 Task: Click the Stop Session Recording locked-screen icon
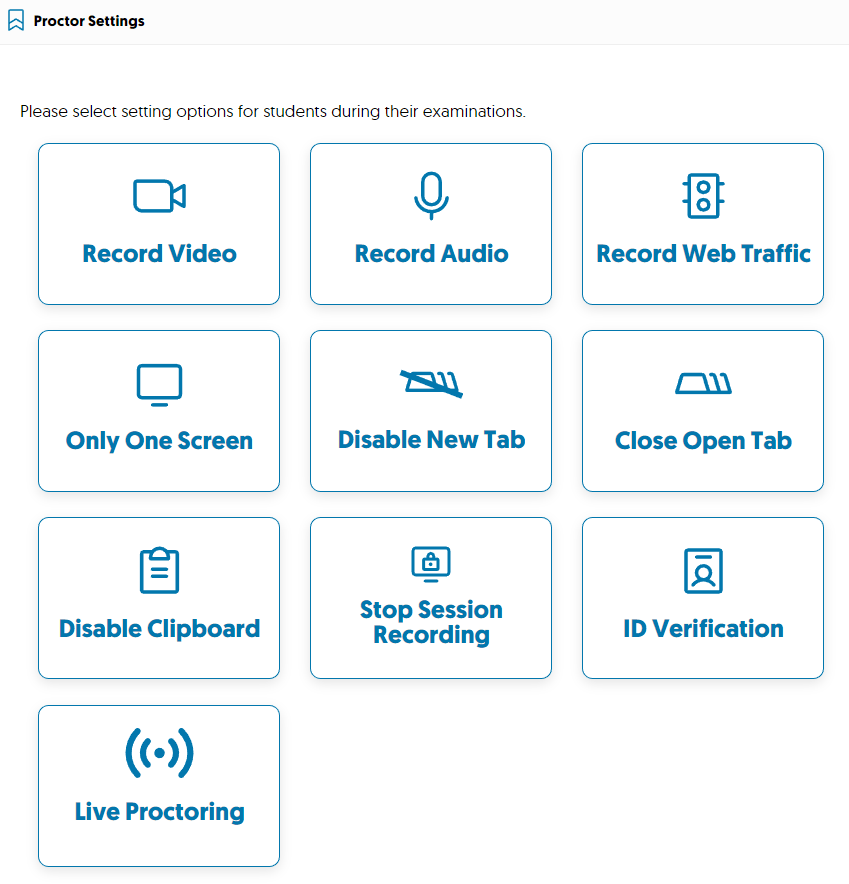coord(430,563)
